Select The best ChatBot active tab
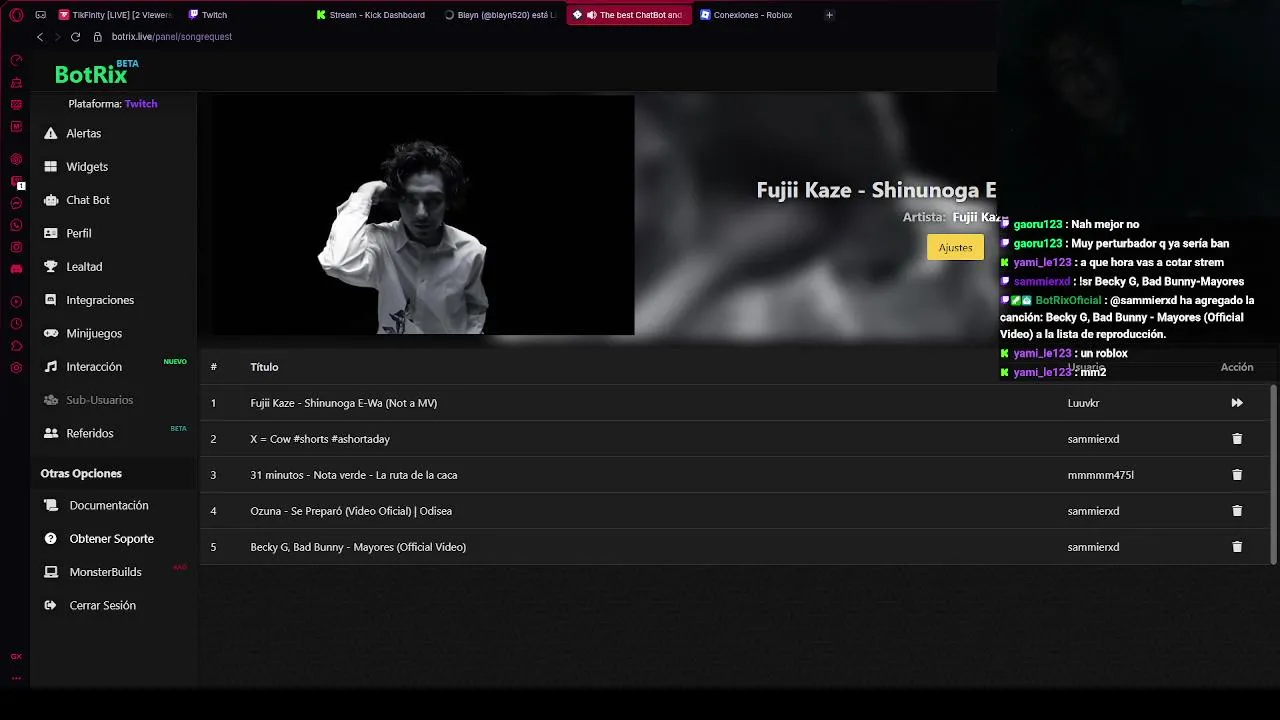This screenshot has width=1280, height=720. coord(629,15)
